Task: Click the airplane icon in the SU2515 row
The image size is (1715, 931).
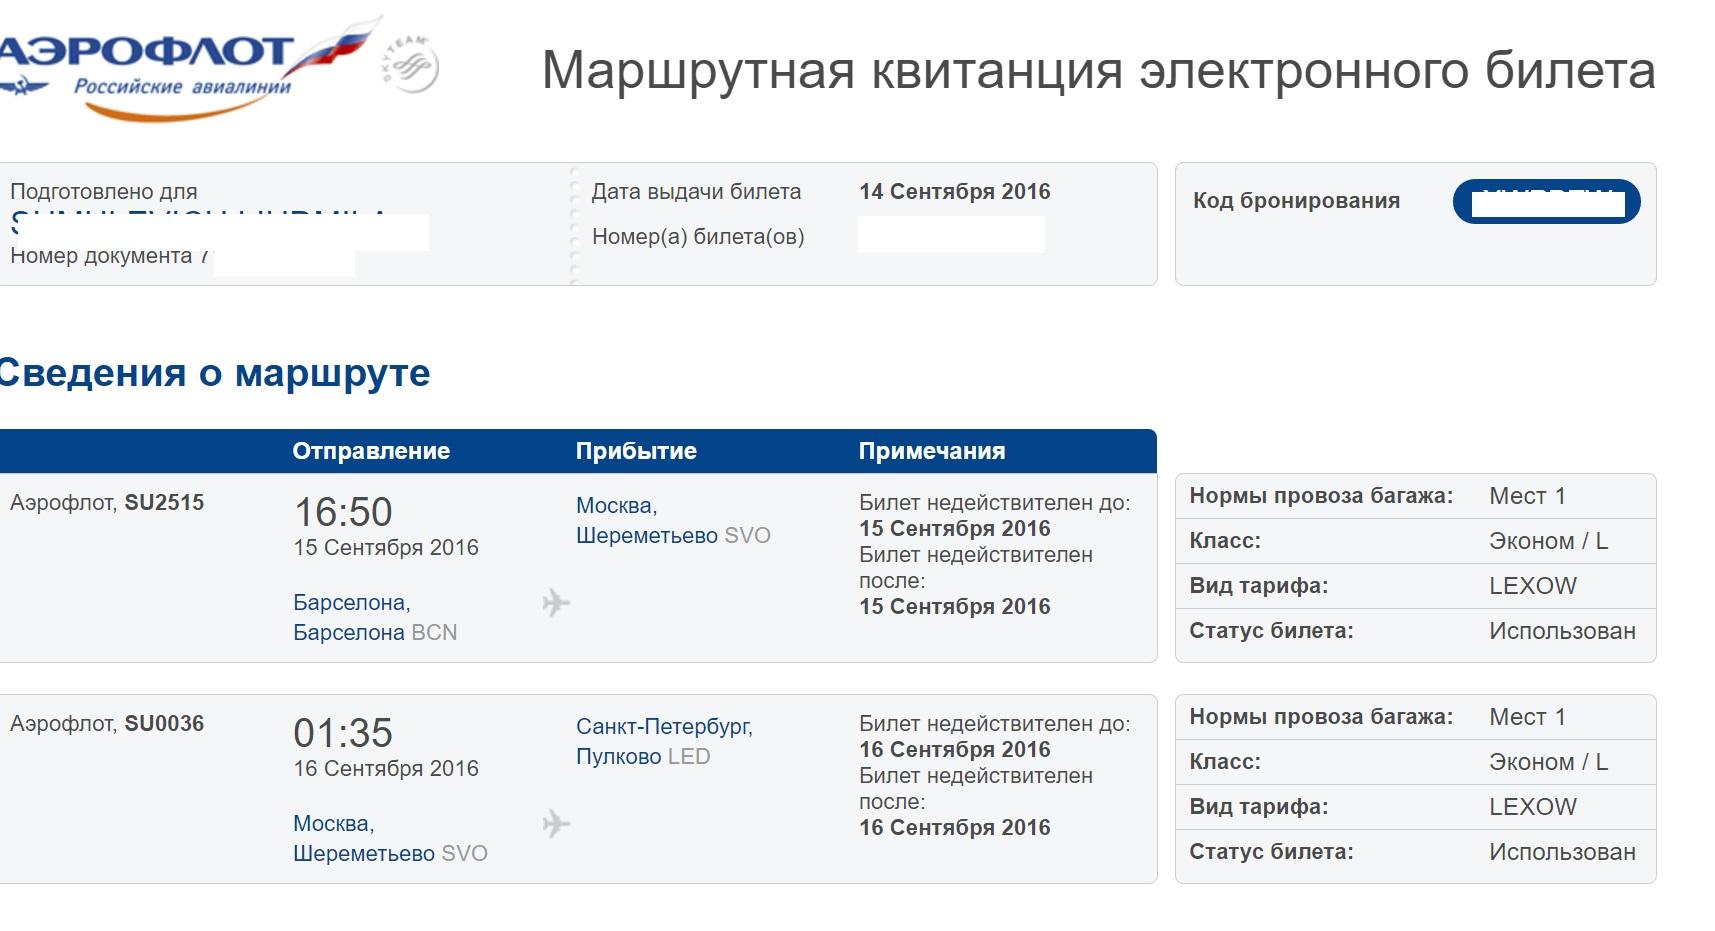Action: [556, 603]
